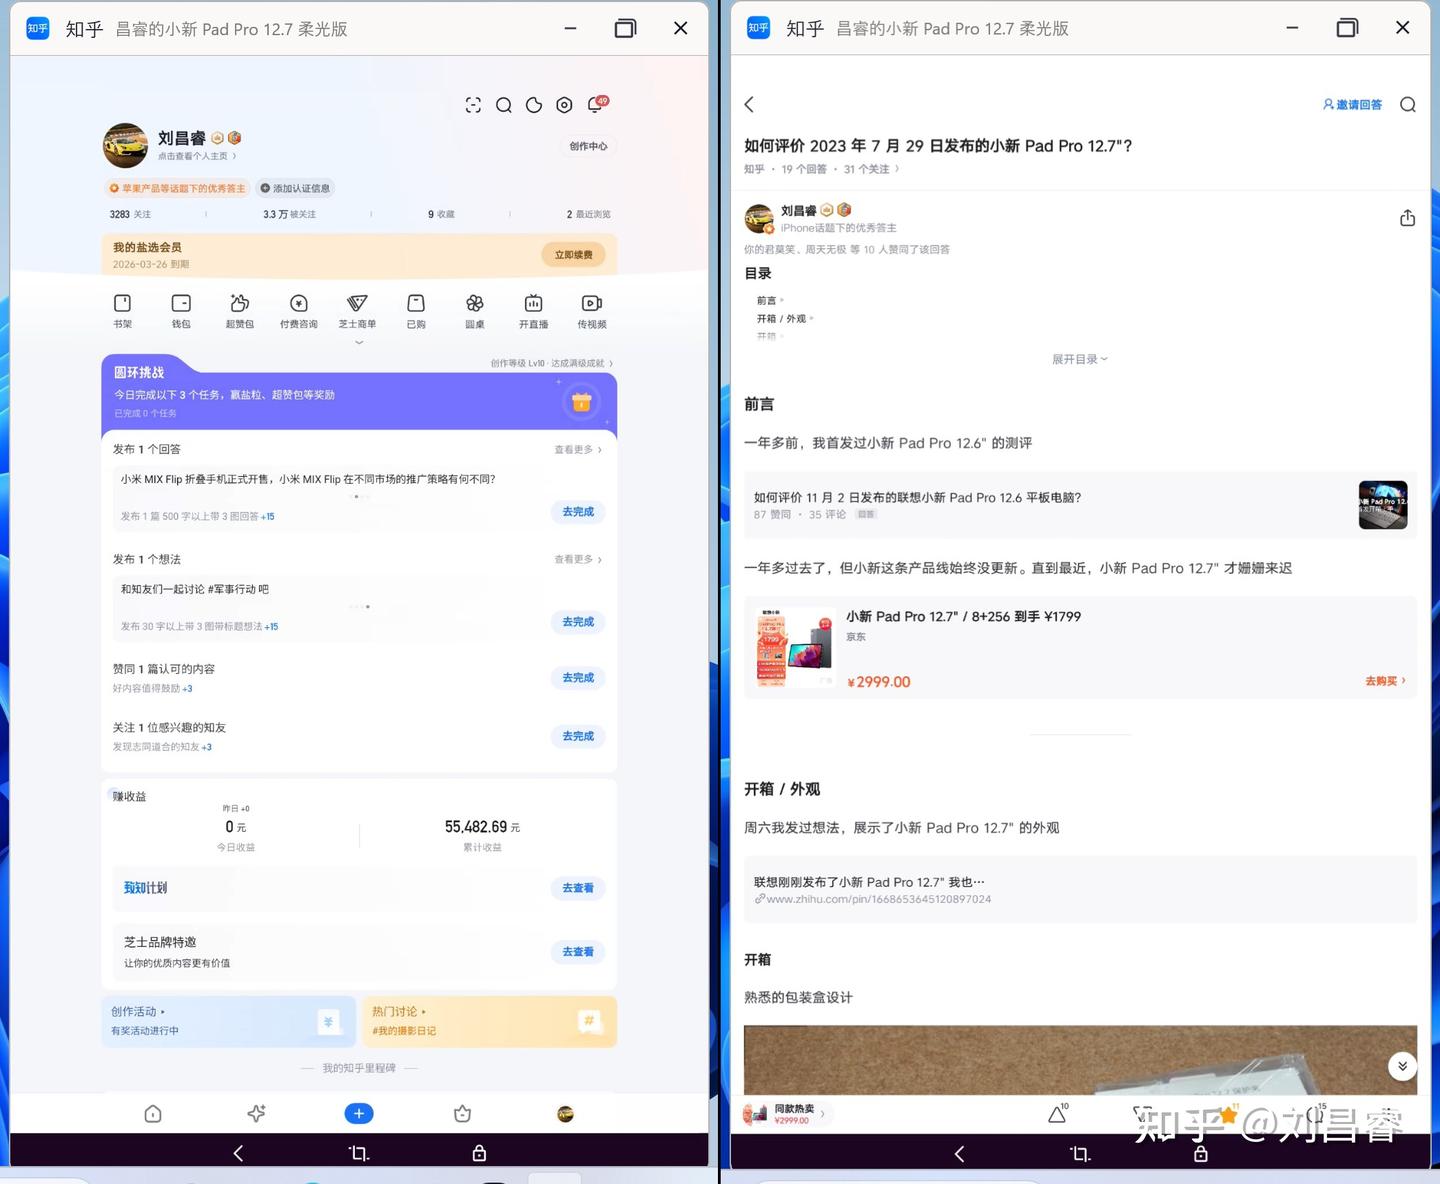
Task: Open the gift box in 圆环挑战 banner
Action: point(581,402)
